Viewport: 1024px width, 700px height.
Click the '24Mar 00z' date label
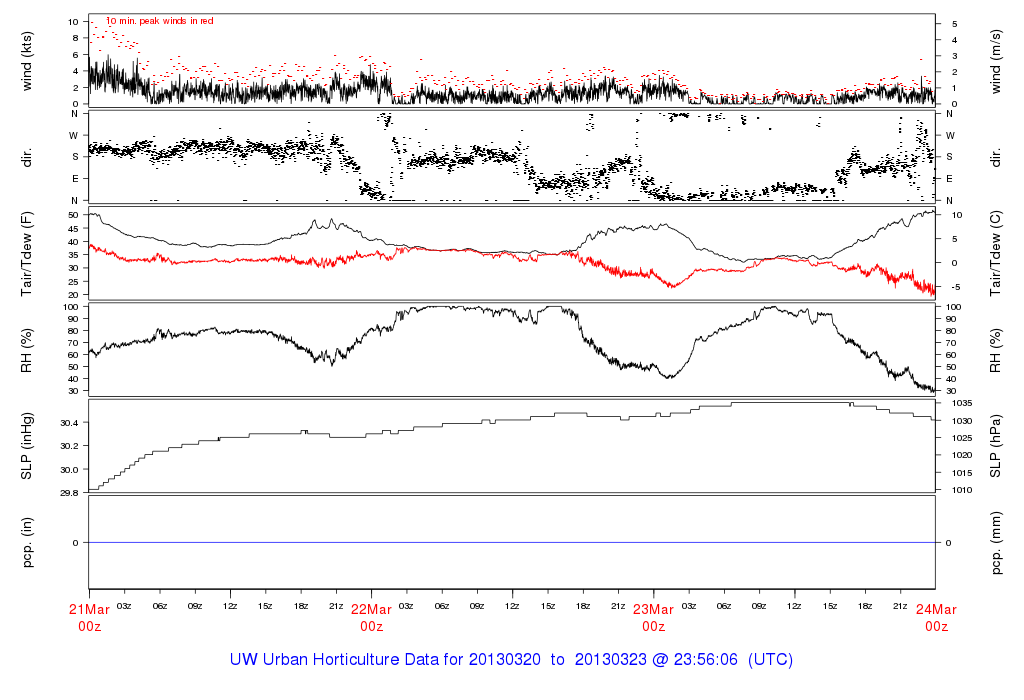tap(936, 618)
